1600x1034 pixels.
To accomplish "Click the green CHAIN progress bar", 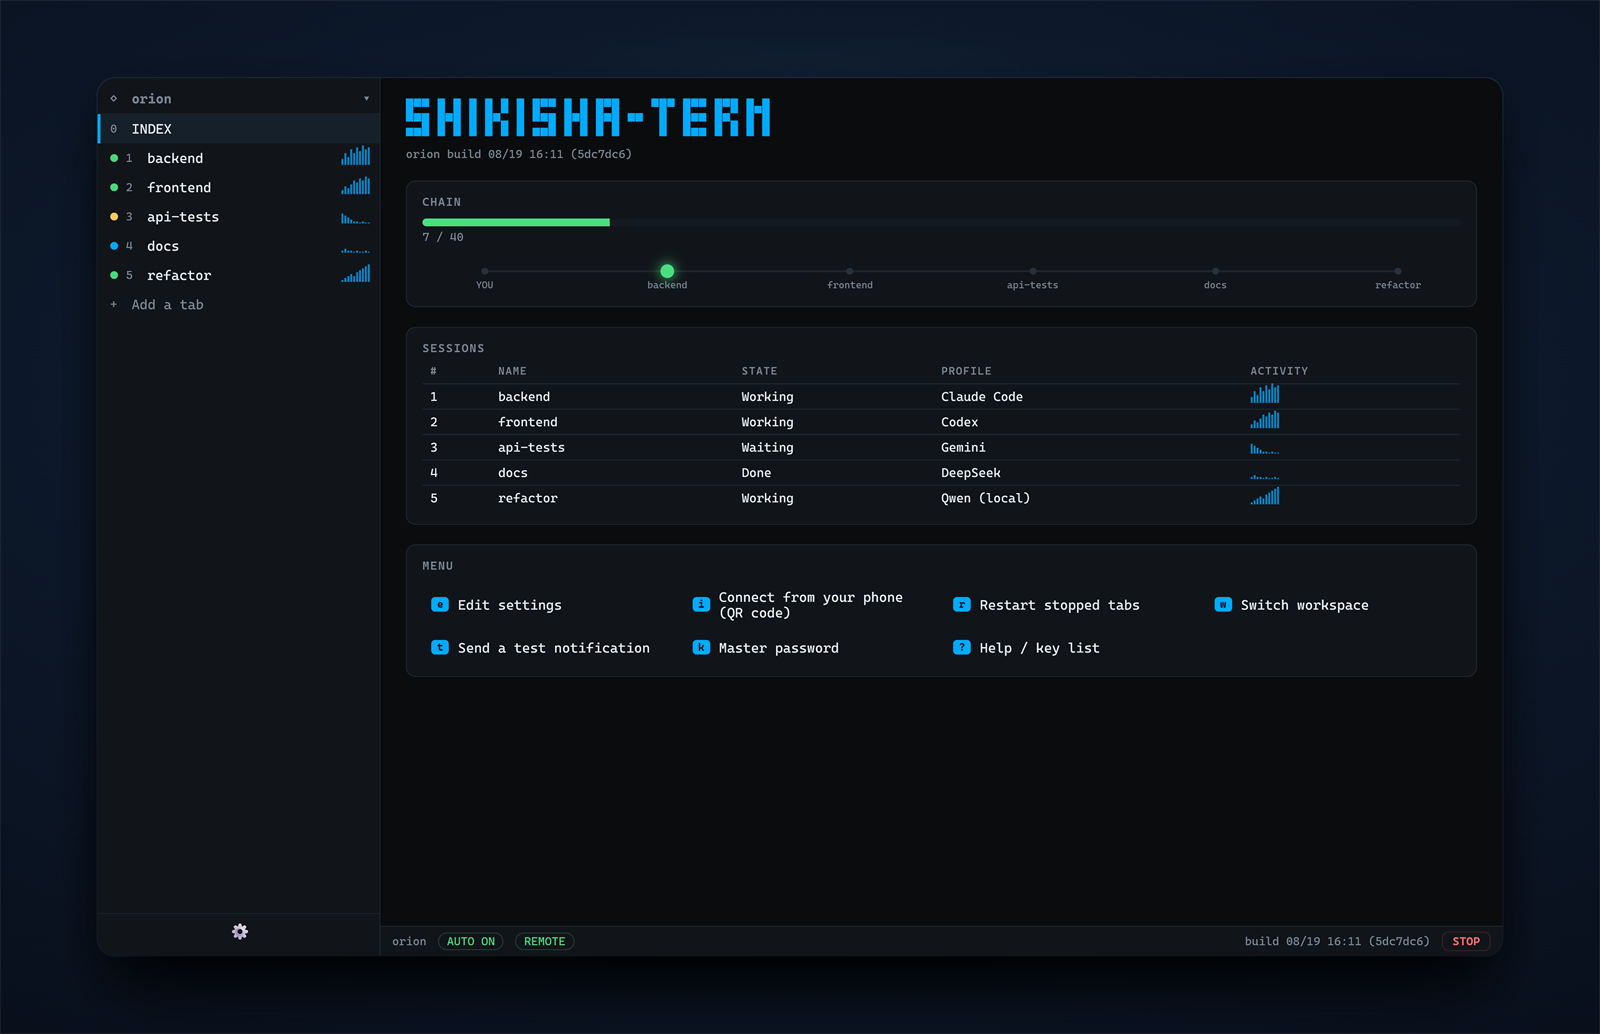I will tap(516, 222).
